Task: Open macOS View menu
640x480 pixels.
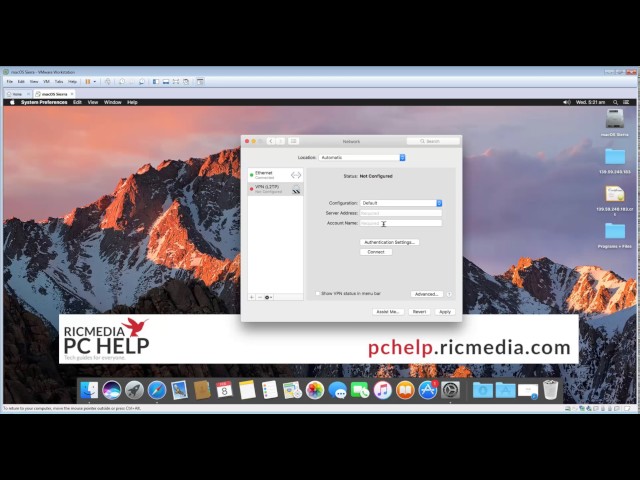Action: point(93,102)
